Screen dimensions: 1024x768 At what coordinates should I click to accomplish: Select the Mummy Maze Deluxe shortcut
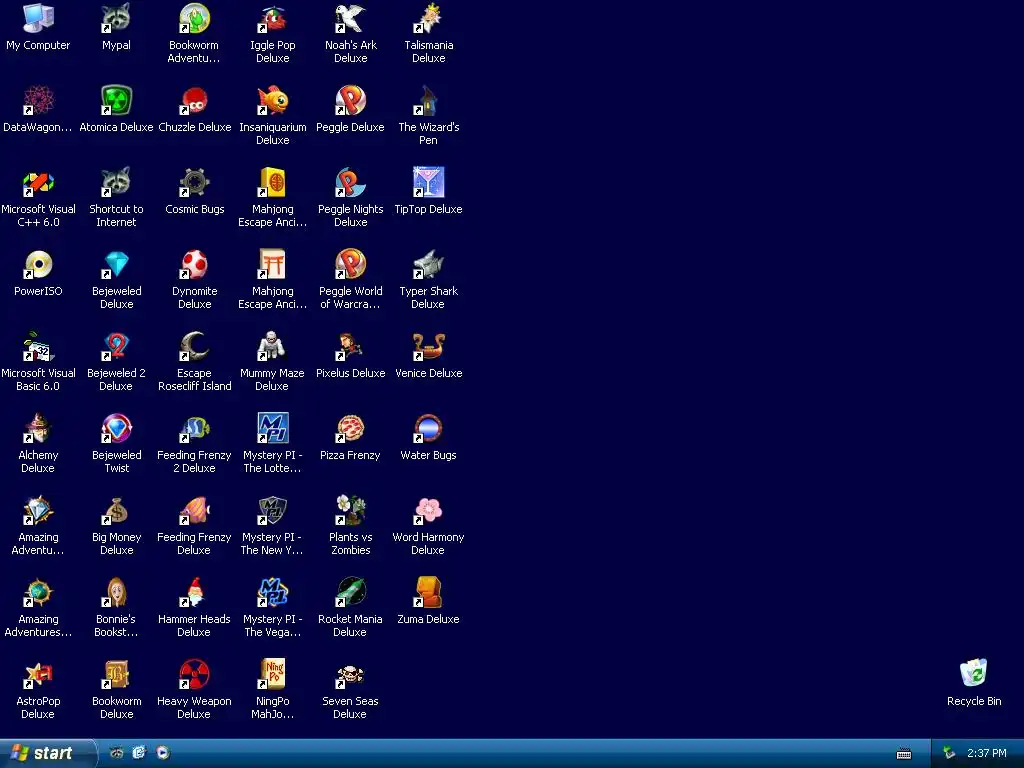pos(272,346)
